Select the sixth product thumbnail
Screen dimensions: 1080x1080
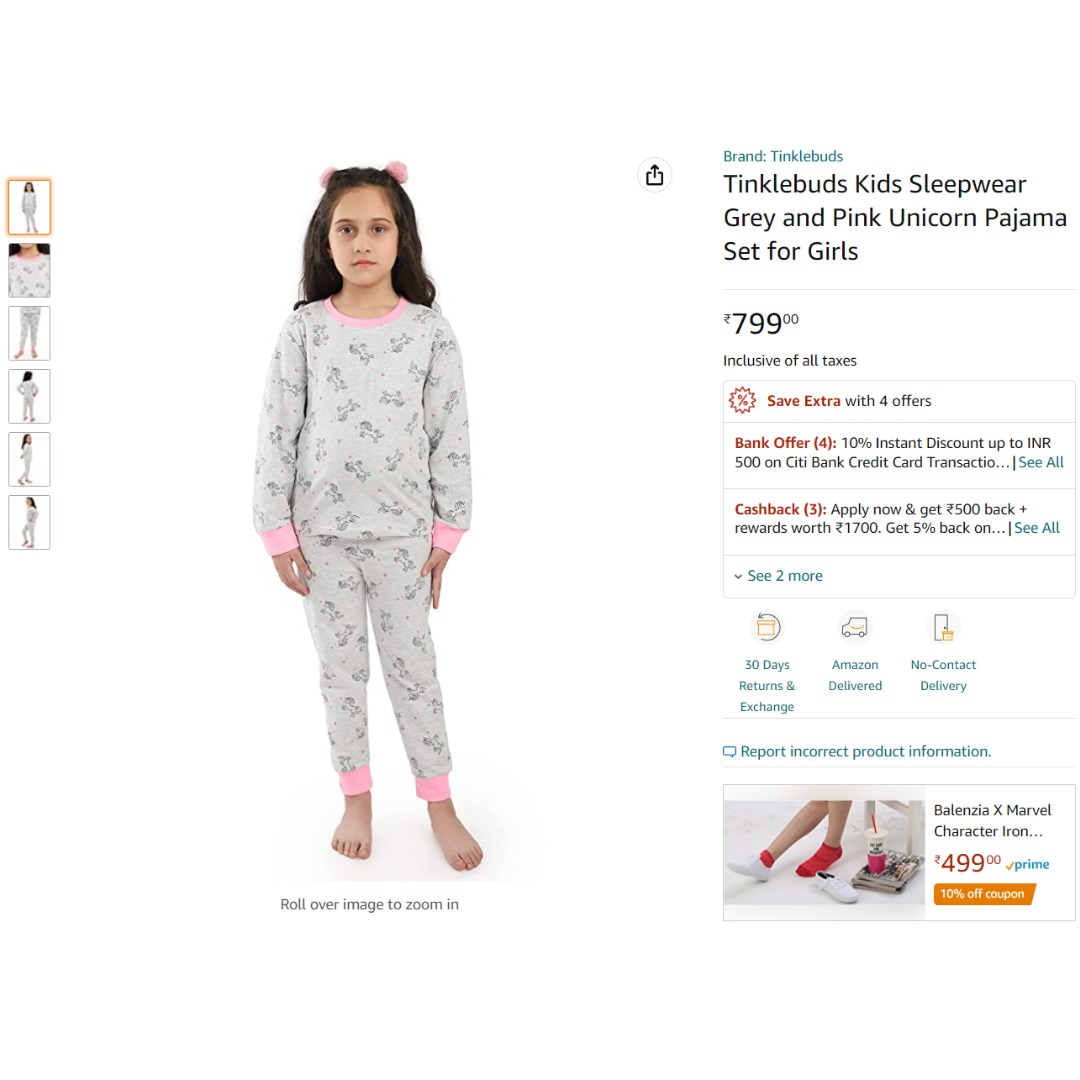pos(29,522)
